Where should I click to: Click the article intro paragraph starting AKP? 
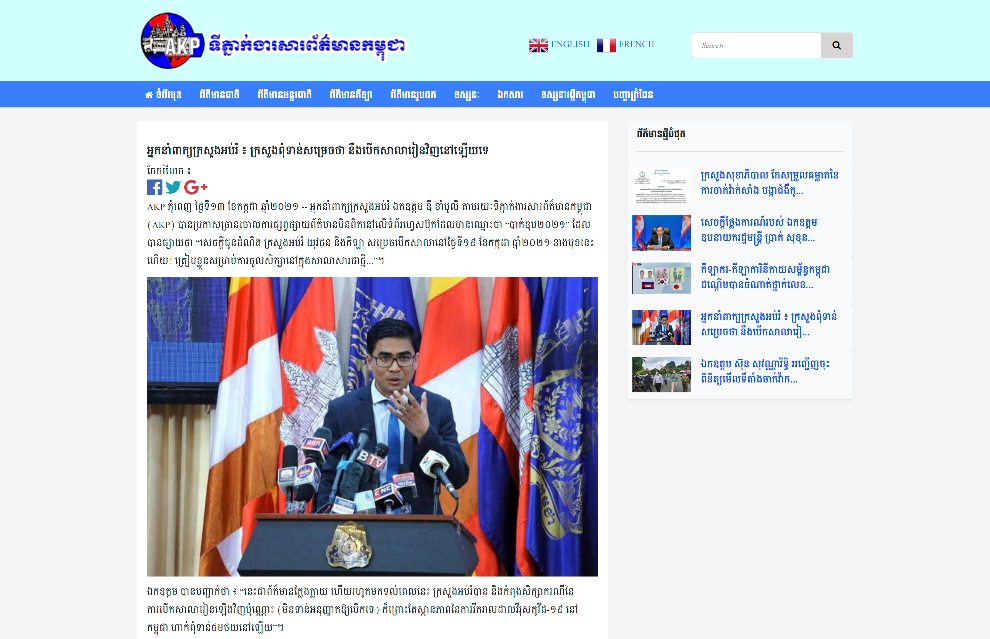tap(371, 233)
